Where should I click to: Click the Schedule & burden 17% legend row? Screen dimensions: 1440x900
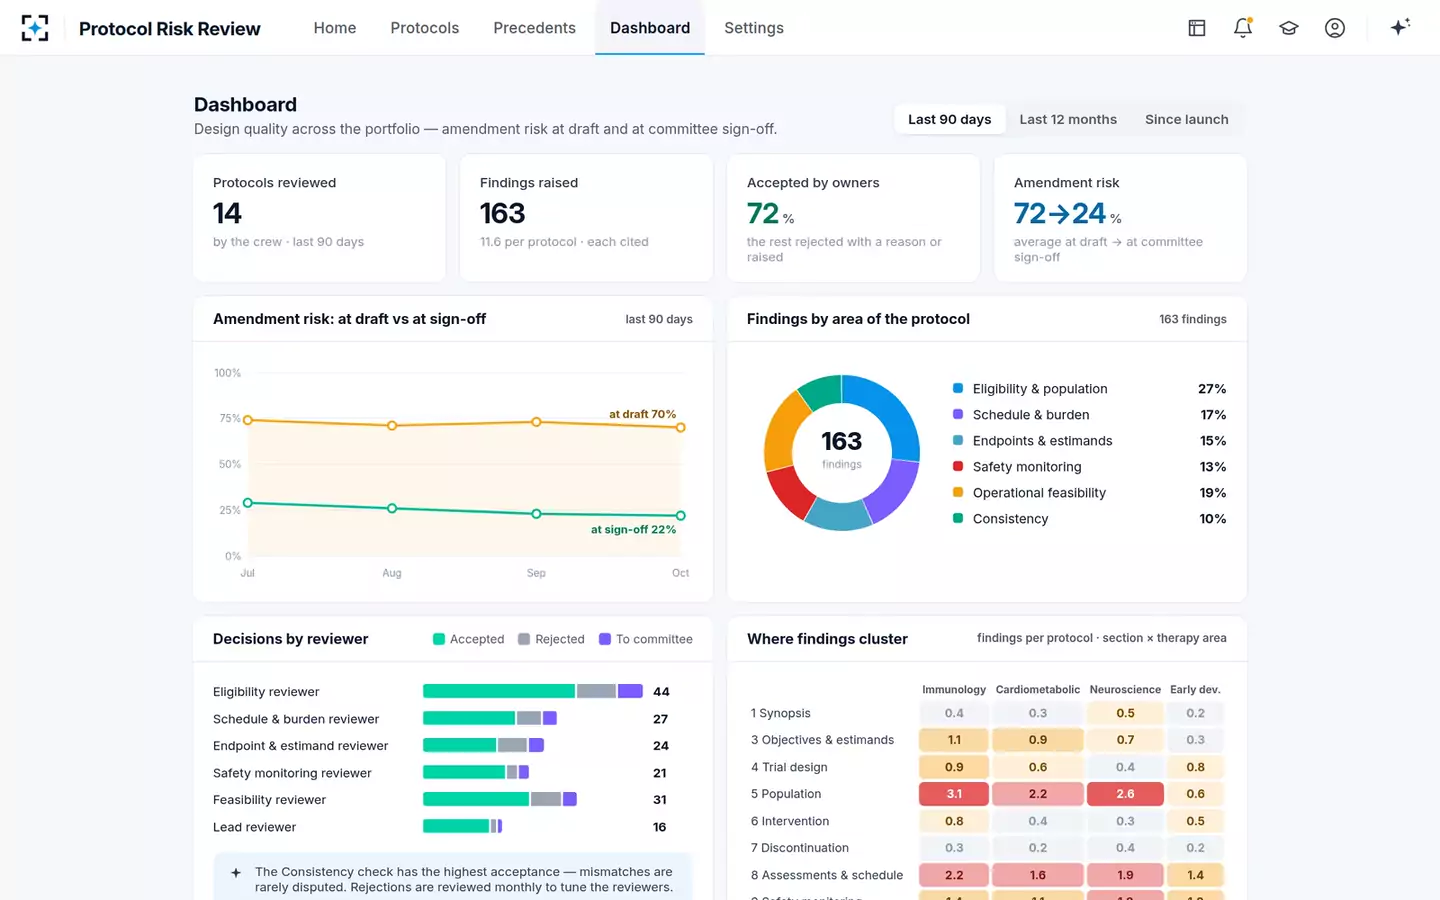click(x=1089, y=414)
